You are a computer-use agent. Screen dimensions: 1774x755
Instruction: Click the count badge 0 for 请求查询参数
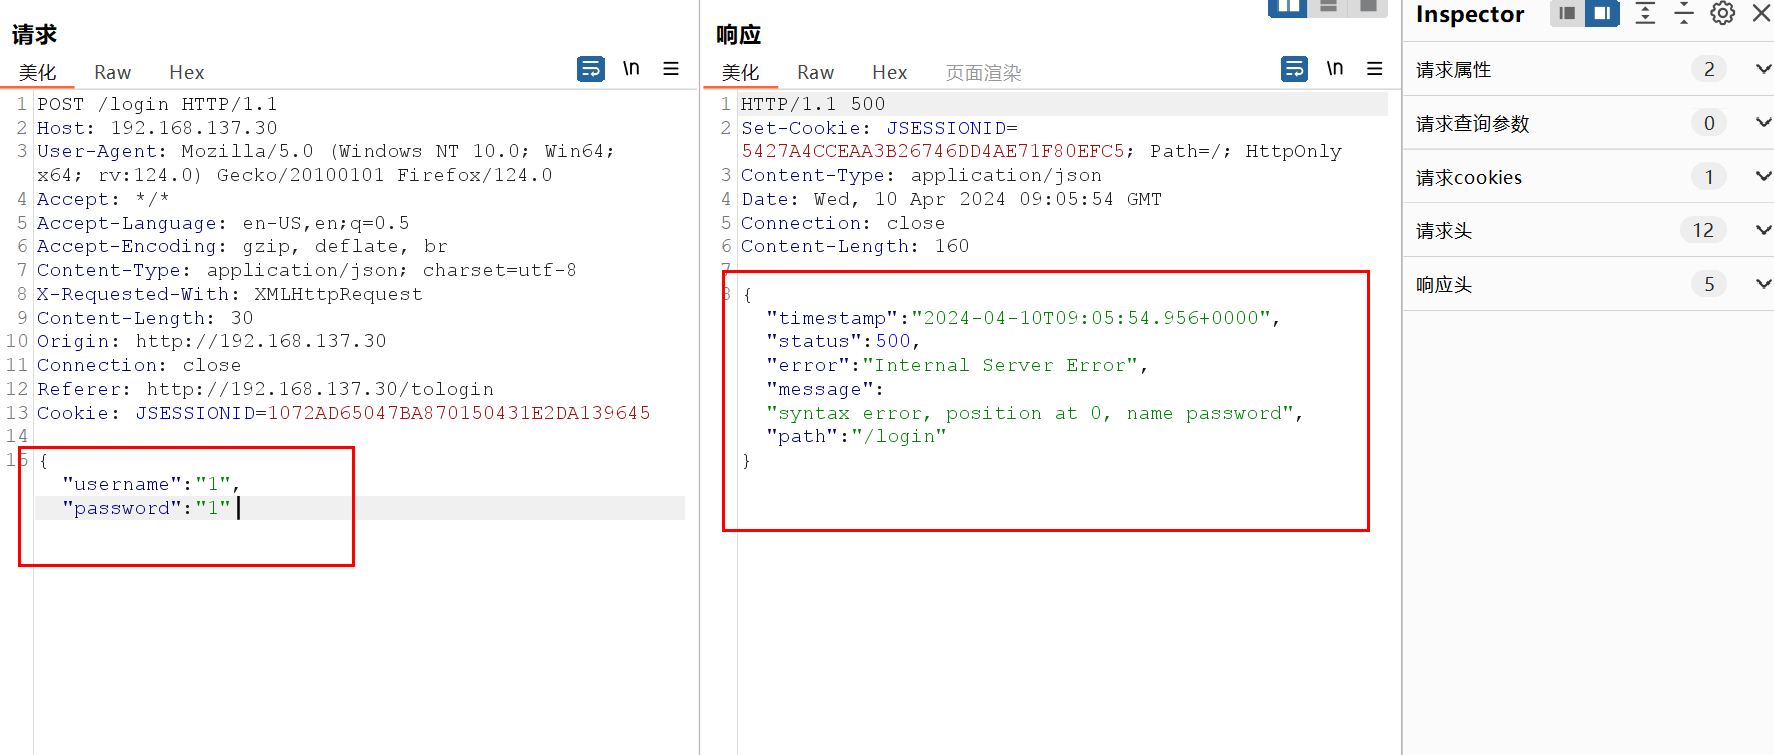(x=1709, y=123)
